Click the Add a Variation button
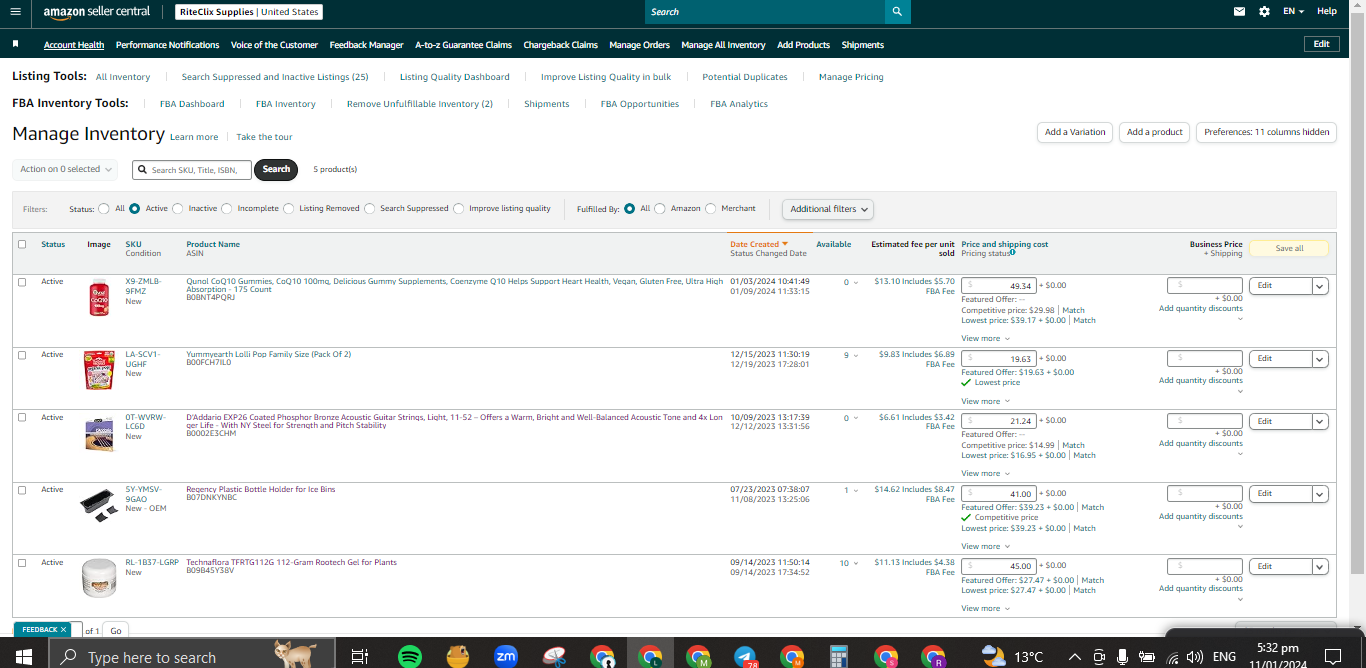1366x668 pixels. point(1075,132)
